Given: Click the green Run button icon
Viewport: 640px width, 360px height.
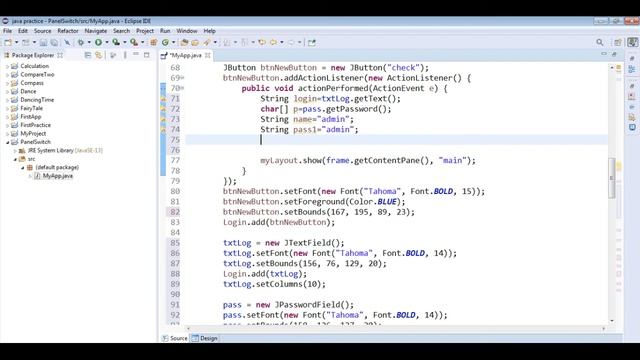Looking at the screenshot, I should point(98,42).
